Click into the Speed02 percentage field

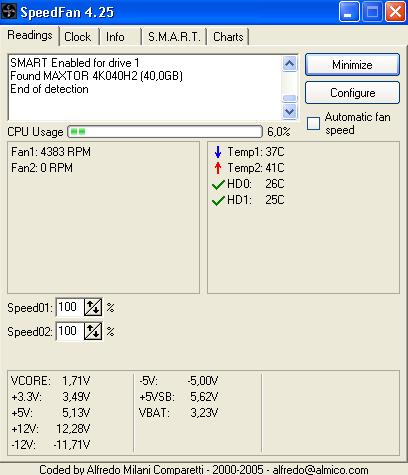coord(70,331)
